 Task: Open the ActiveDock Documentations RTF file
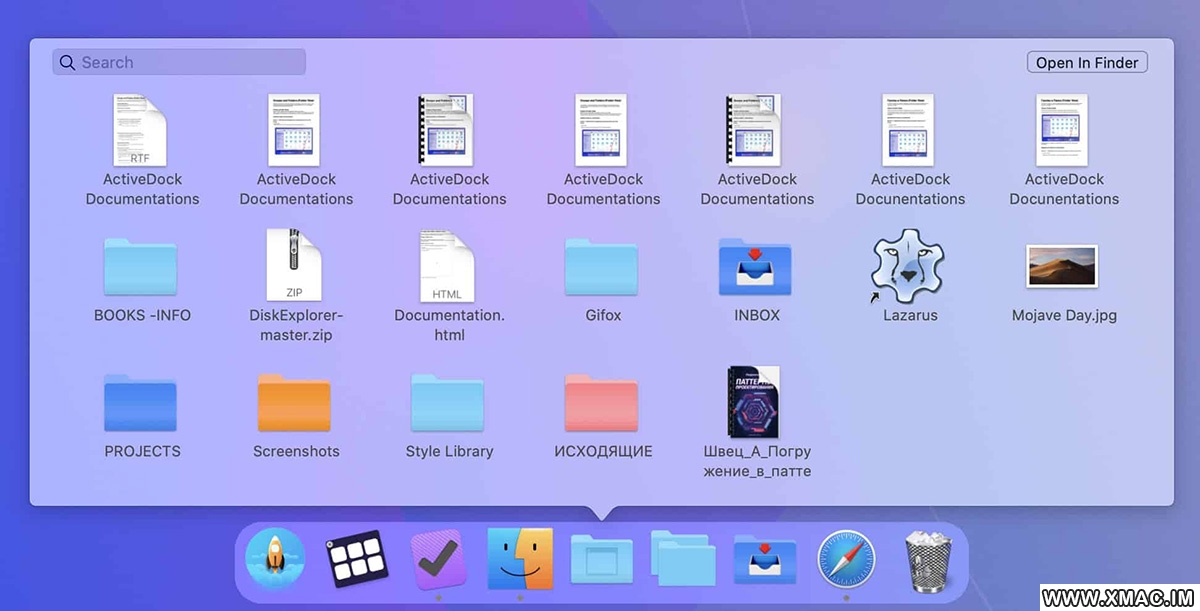click(141, 130)
